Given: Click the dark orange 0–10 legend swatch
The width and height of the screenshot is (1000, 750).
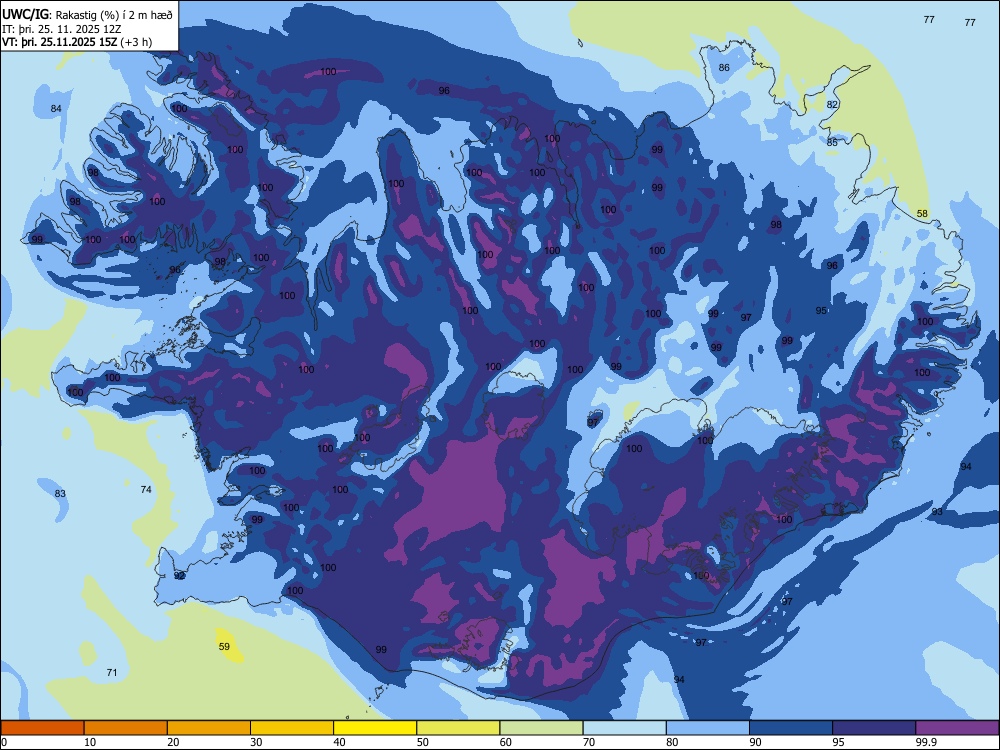Looking at the screenshot, I should (42, 728).
